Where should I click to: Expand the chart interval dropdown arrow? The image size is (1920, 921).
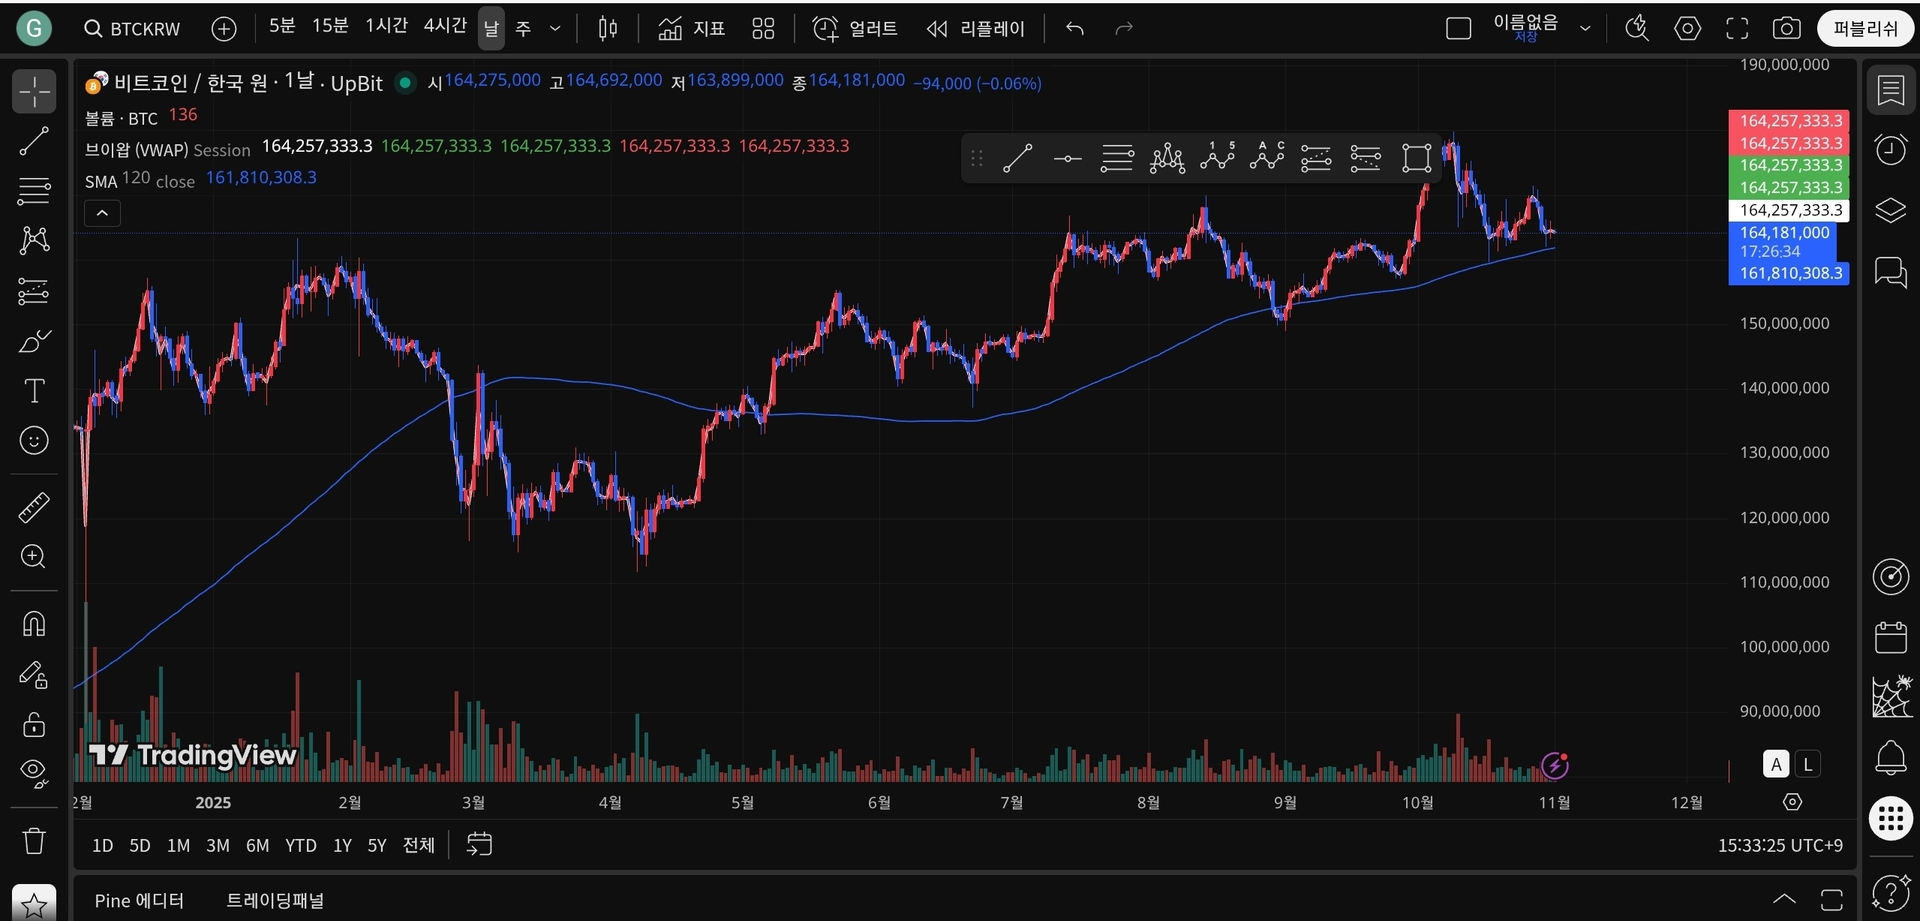point(555,29)
